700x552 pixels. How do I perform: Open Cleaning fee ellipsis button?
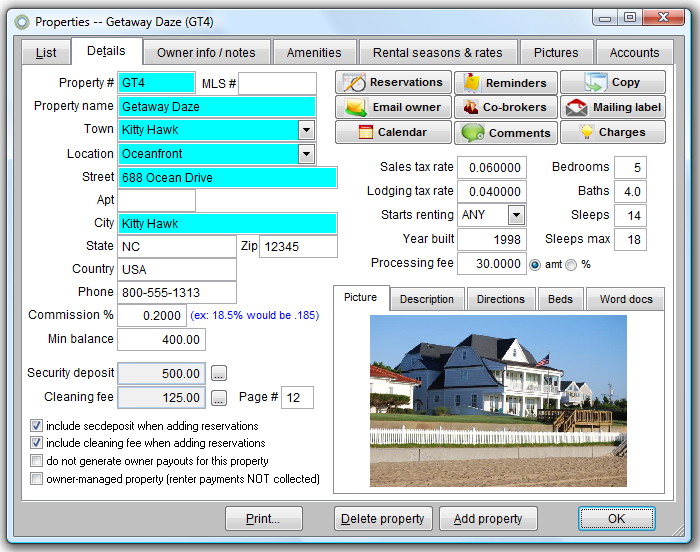[x=219, y=397]
